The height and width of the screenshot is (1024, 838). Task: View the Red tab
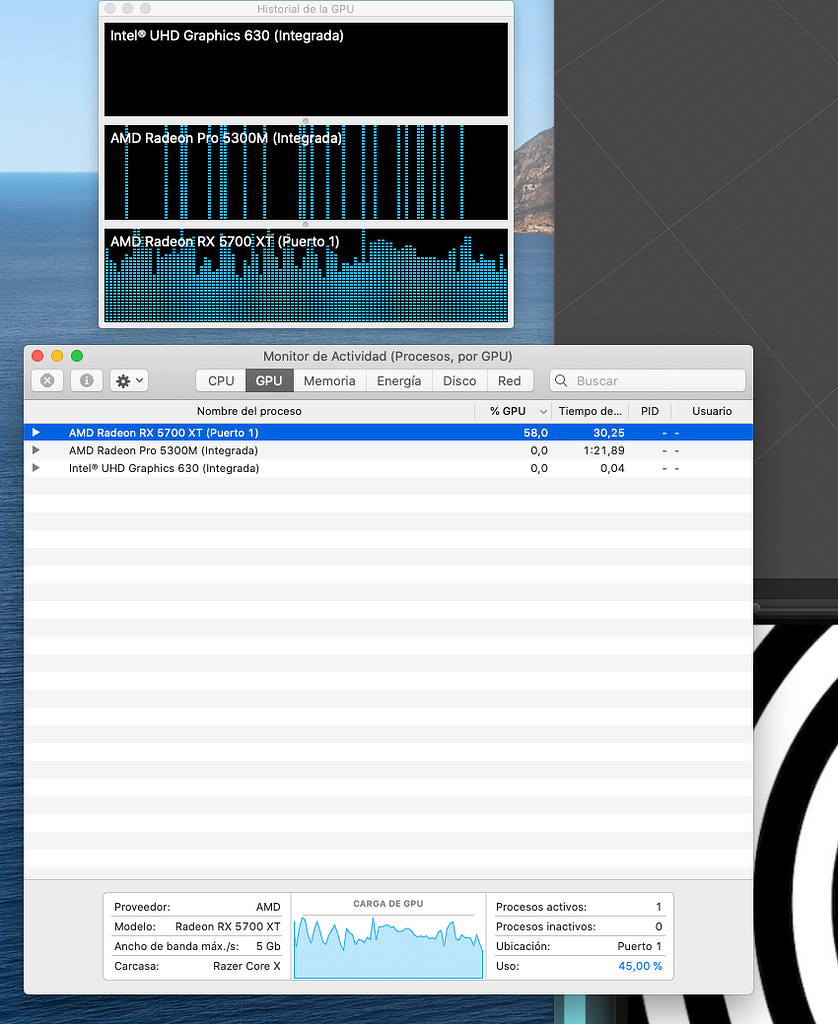(x=509, y=380)
